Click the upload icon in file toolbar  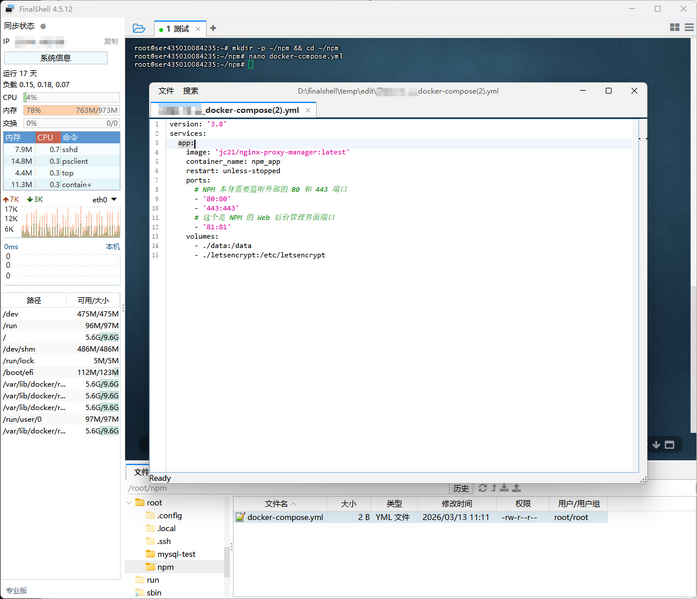pos(517,488)
